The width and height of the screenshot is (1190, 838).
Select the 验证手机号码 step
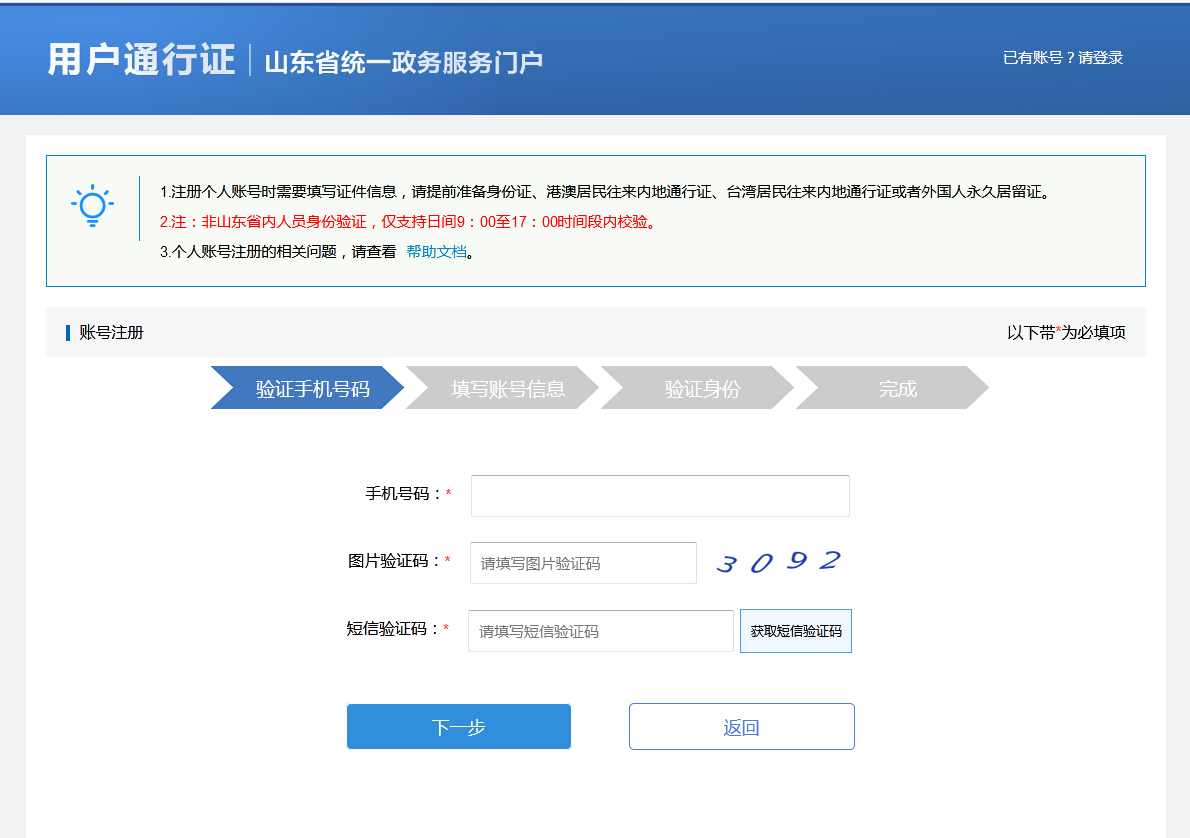(311, 389)
